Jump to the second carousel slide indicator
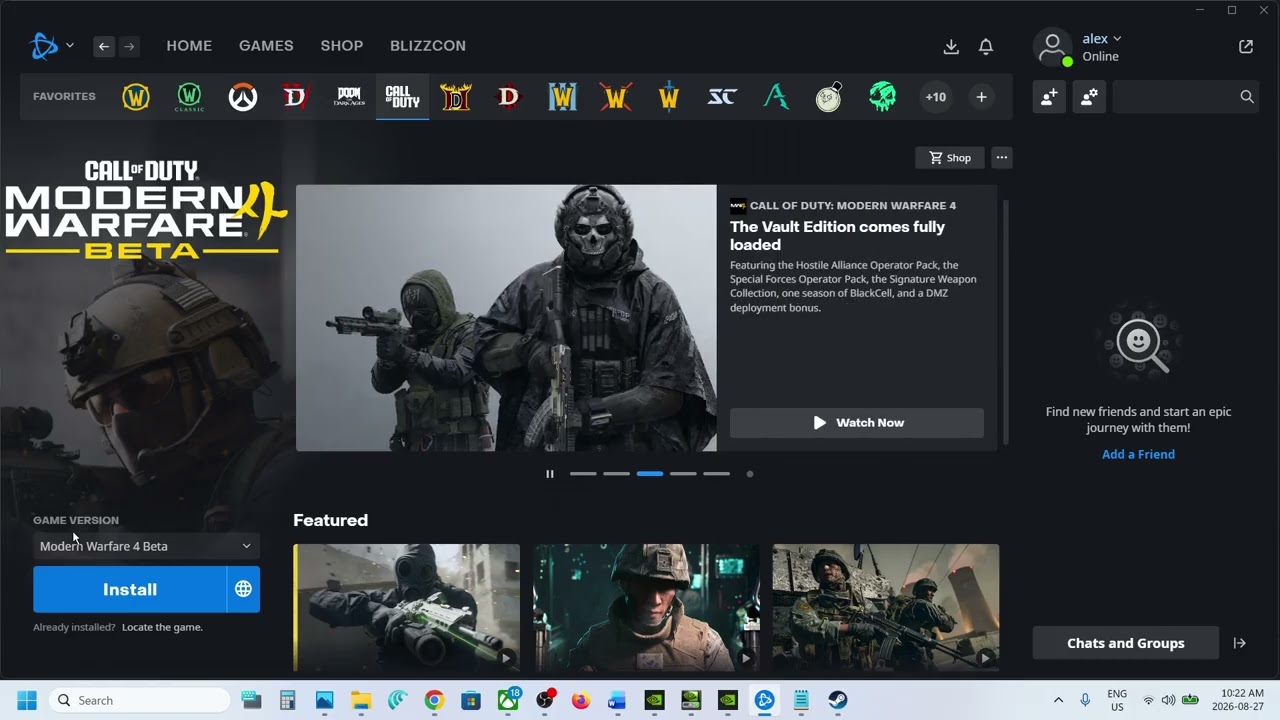 tap(616, 474)
